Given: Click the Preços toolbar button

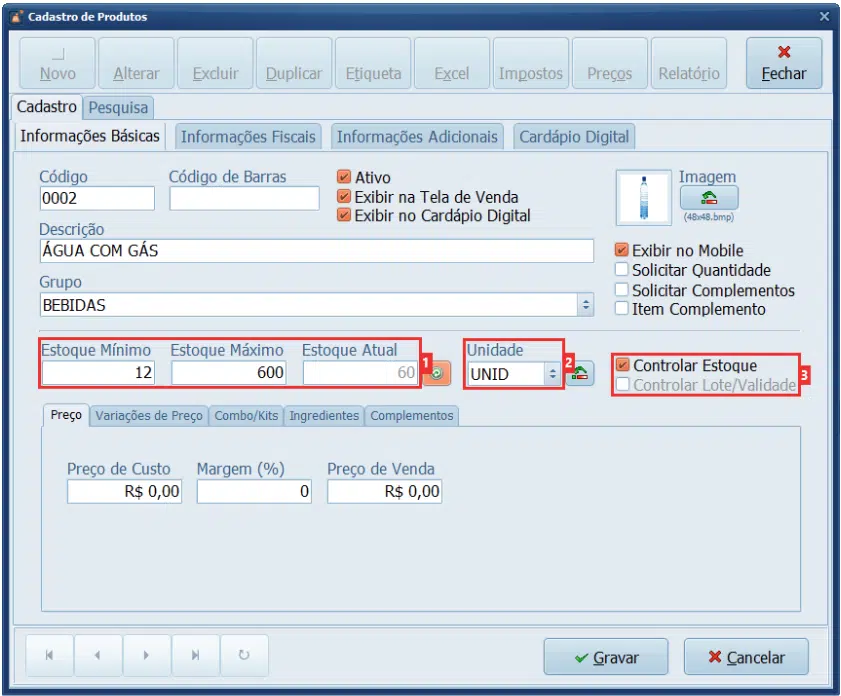Looking at the screenshot, I should tap(609, 63).
